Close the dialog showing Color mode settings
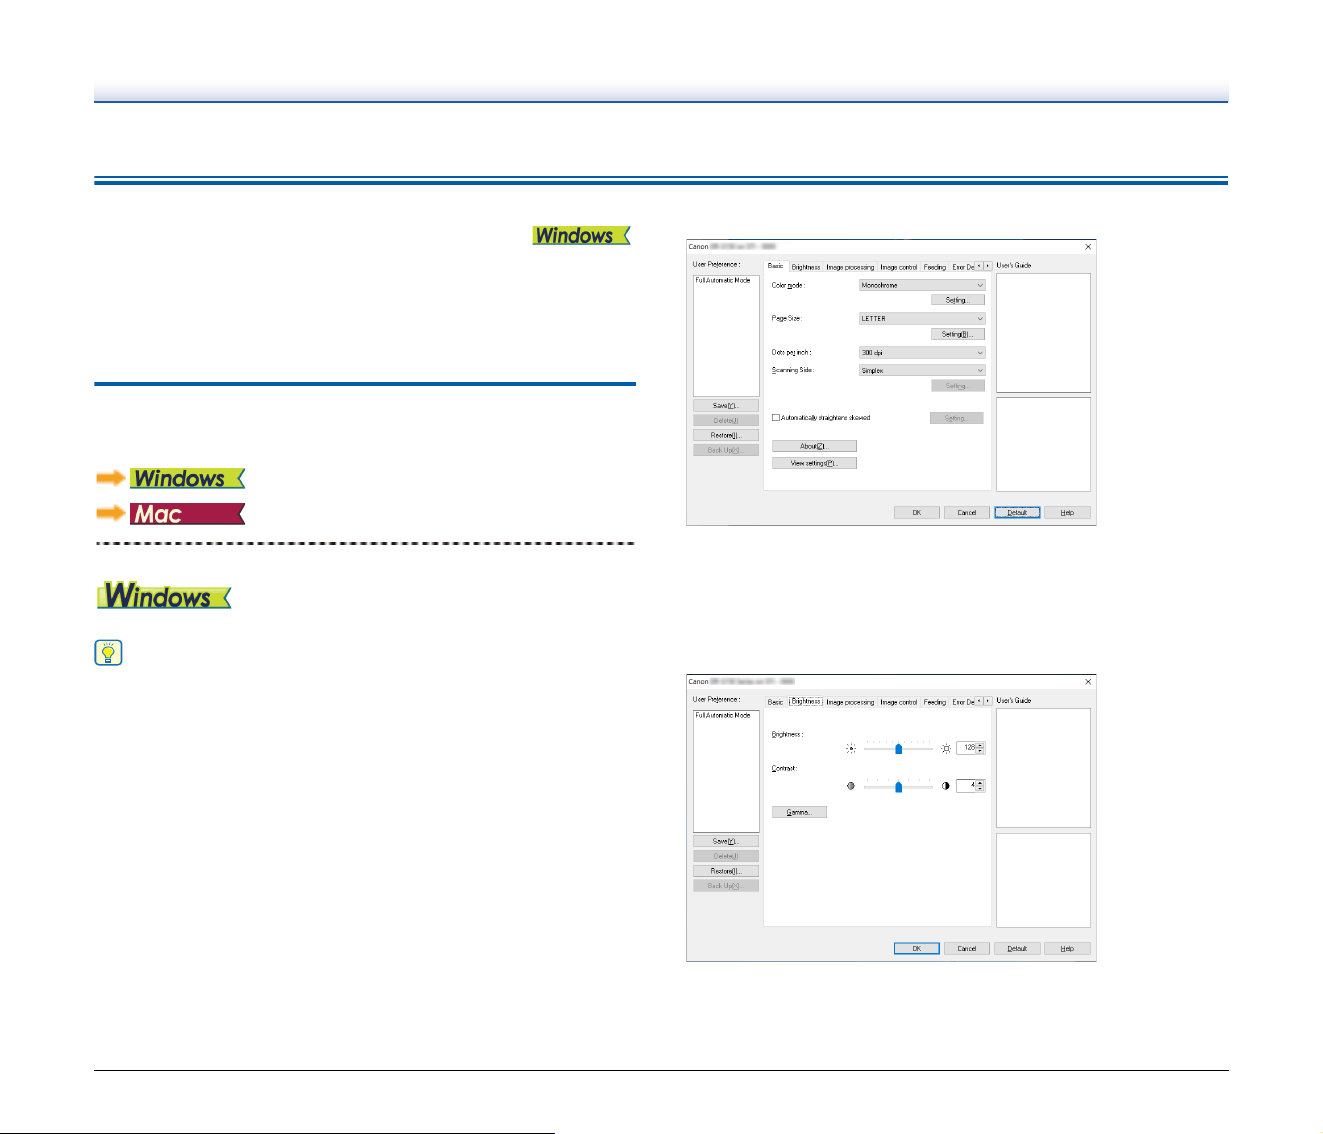 [x=1088, y=246]
